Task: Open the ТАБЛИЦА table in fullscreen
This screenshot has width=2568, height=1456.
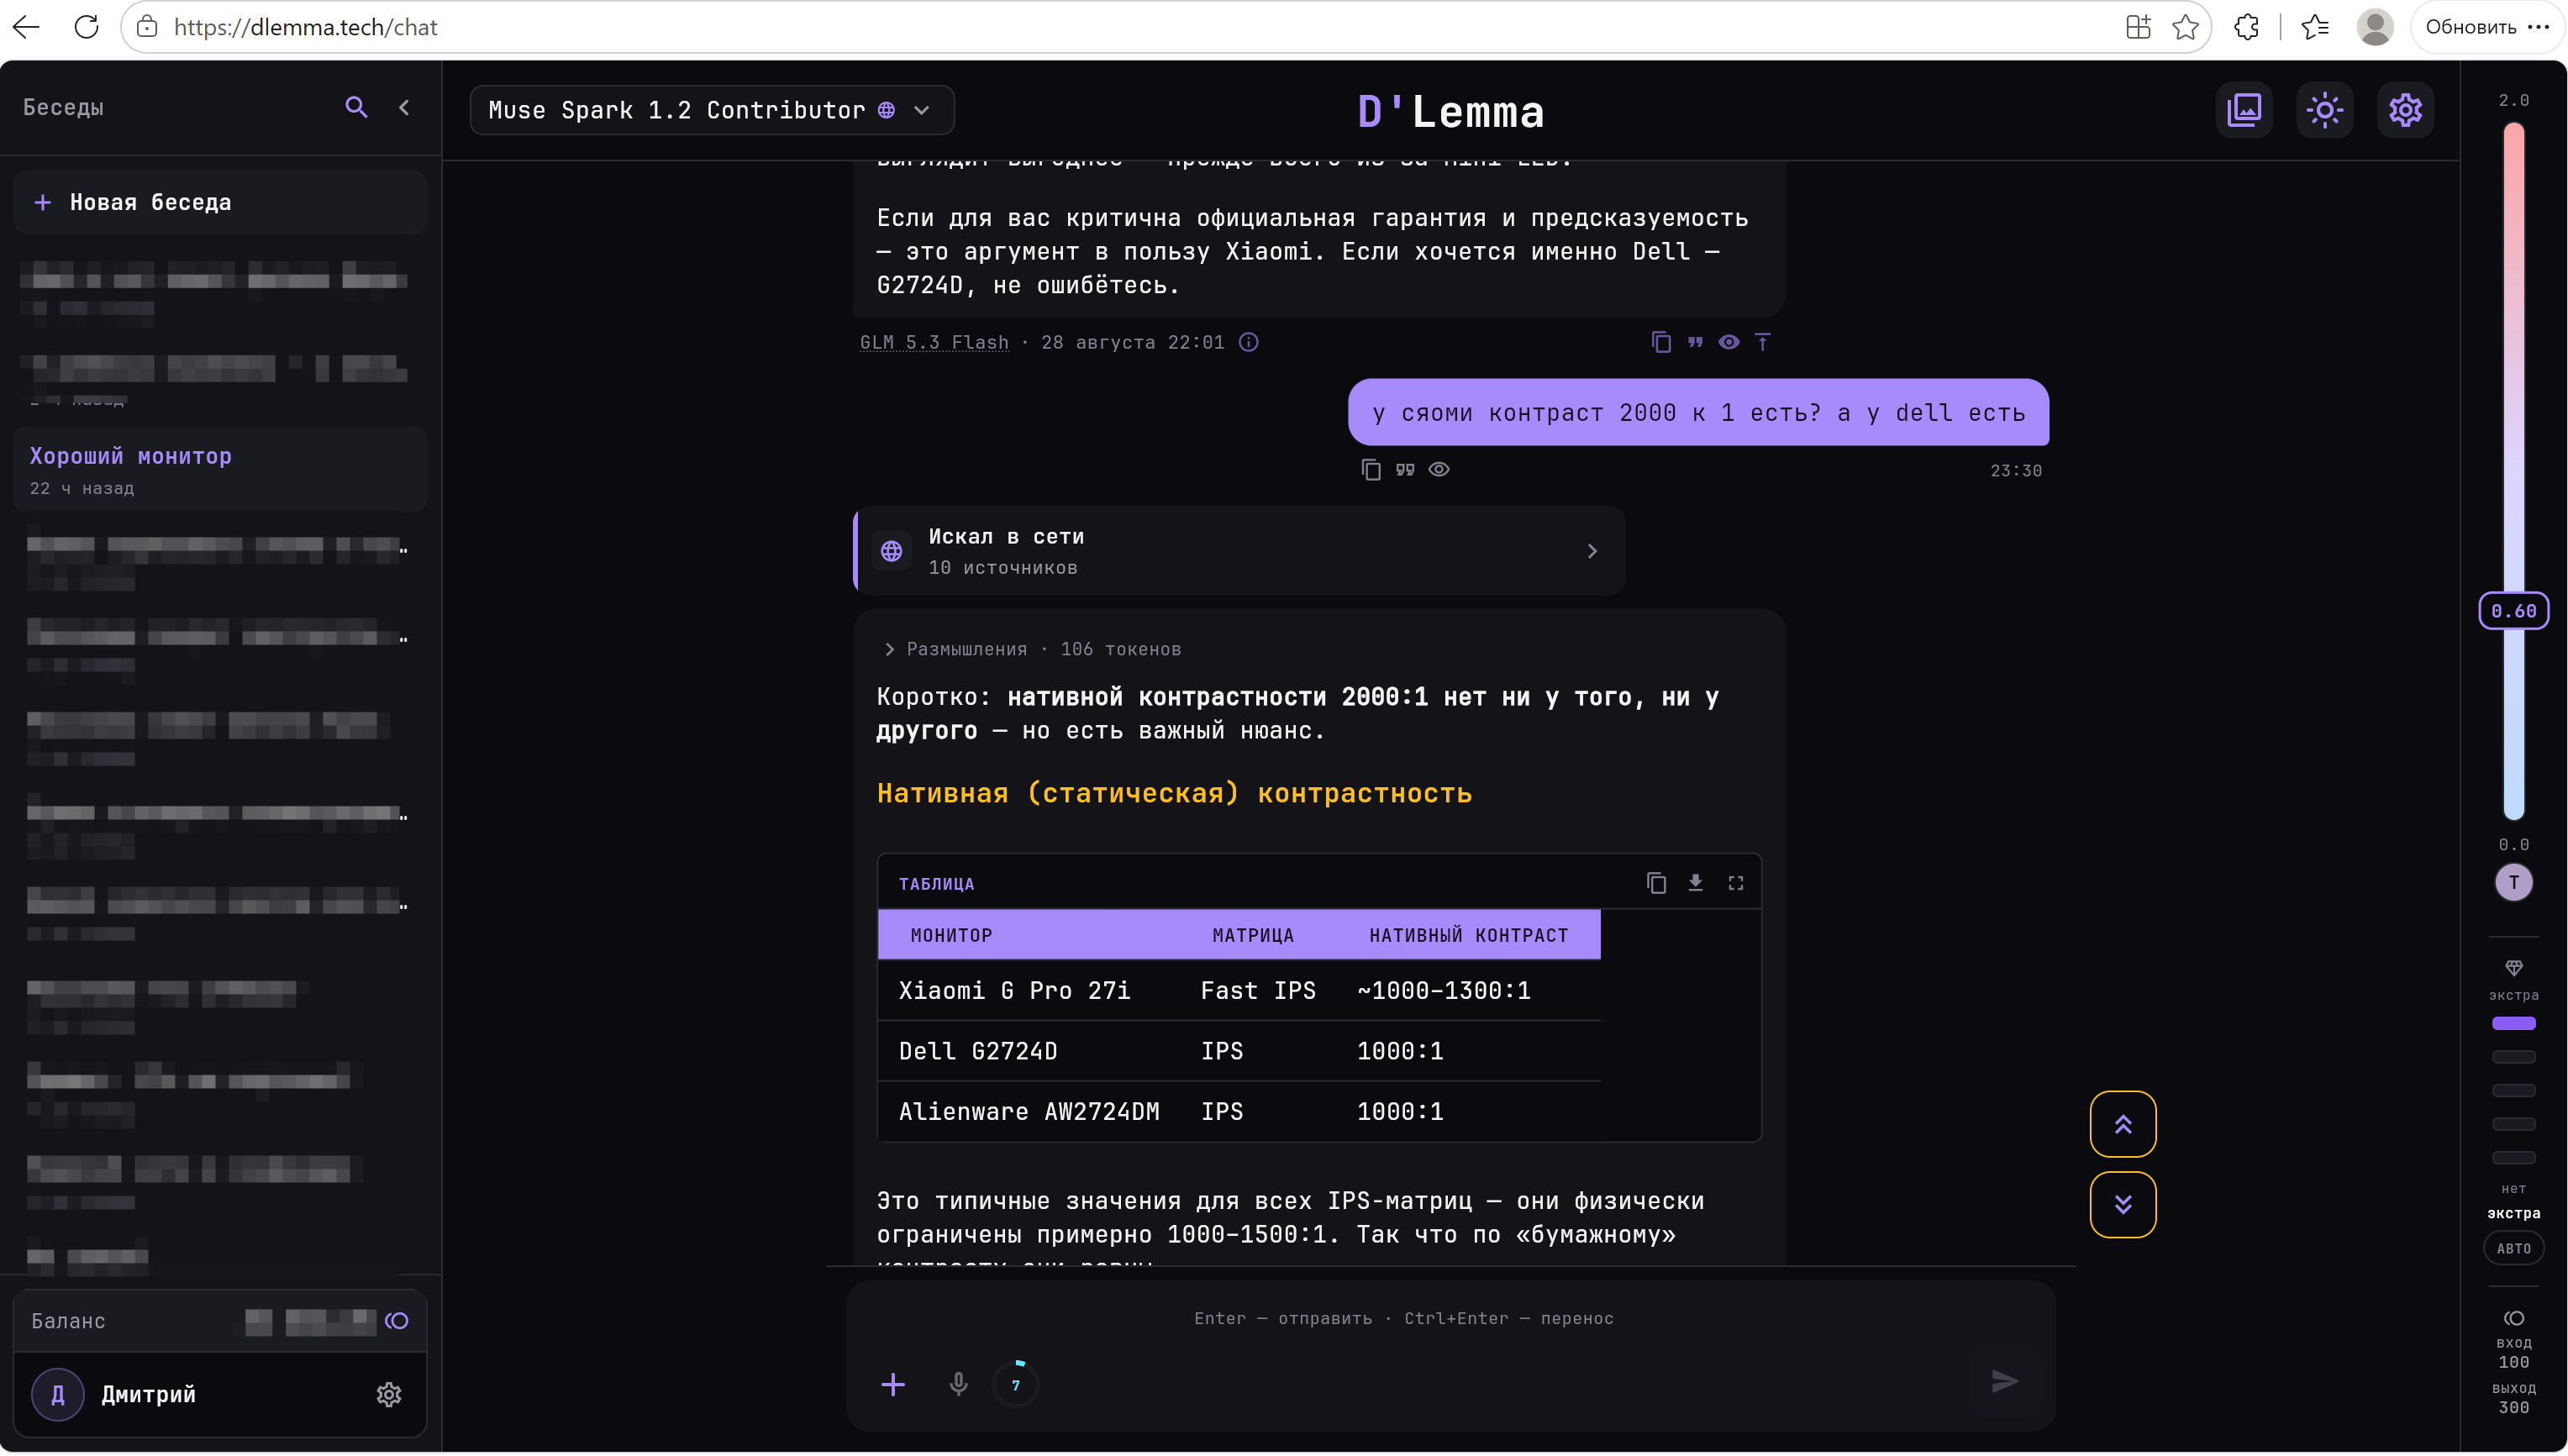Action: click(x=1736, y=883)
